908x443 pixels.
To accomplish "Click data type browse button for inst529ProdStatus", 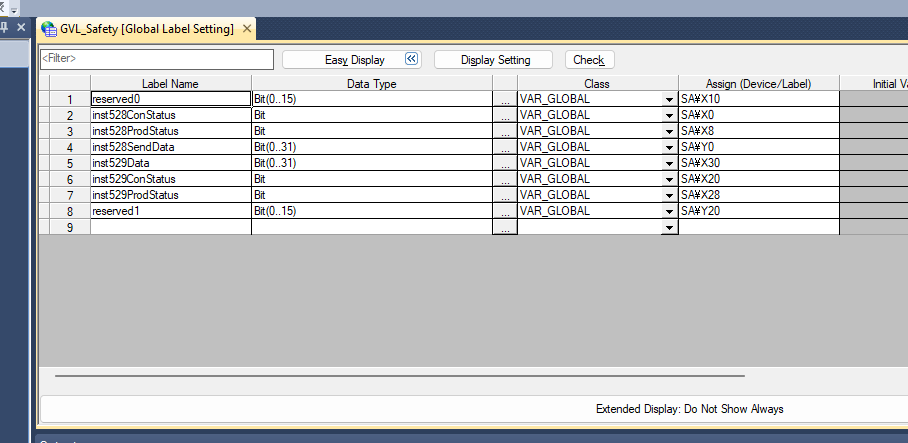I will pos(505,195).
